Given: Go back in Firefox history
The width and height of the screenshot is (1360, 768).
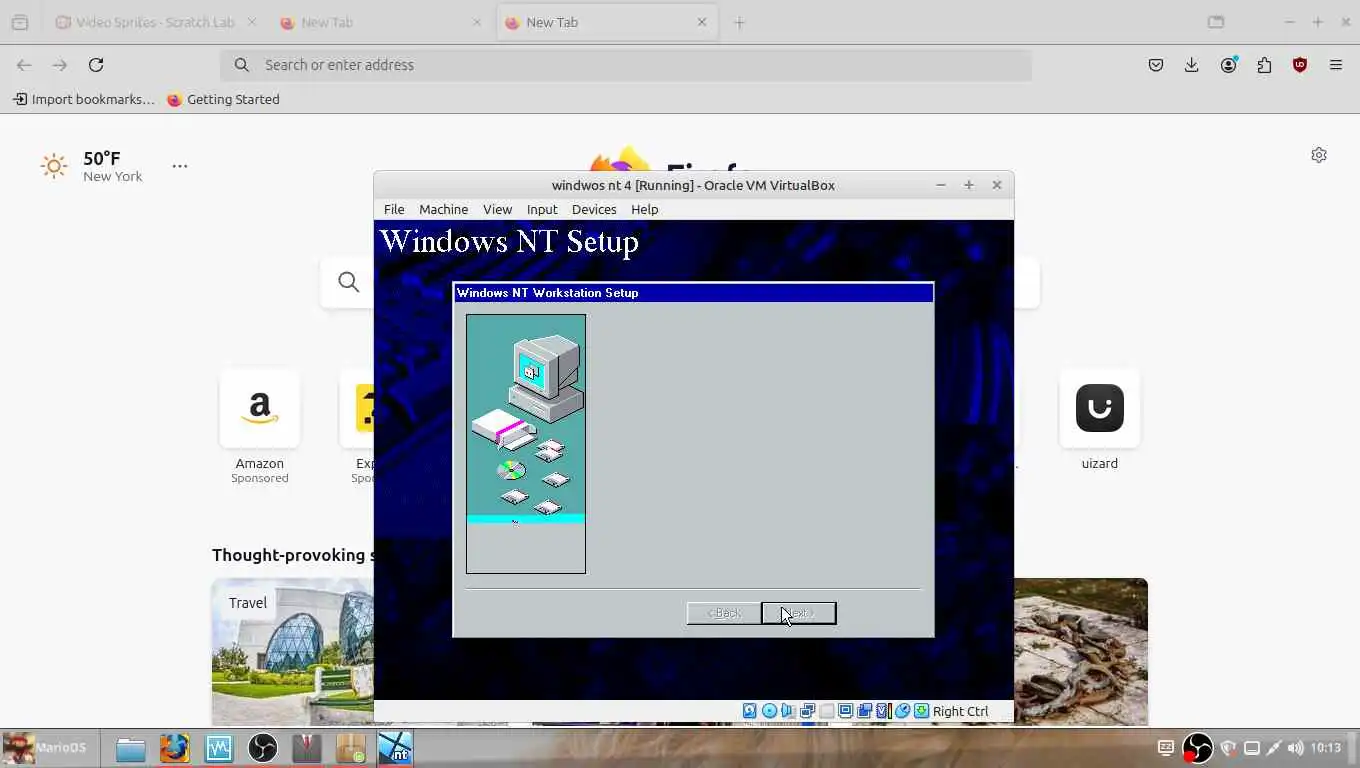Looking at the screenshot, I should (24, 65).
